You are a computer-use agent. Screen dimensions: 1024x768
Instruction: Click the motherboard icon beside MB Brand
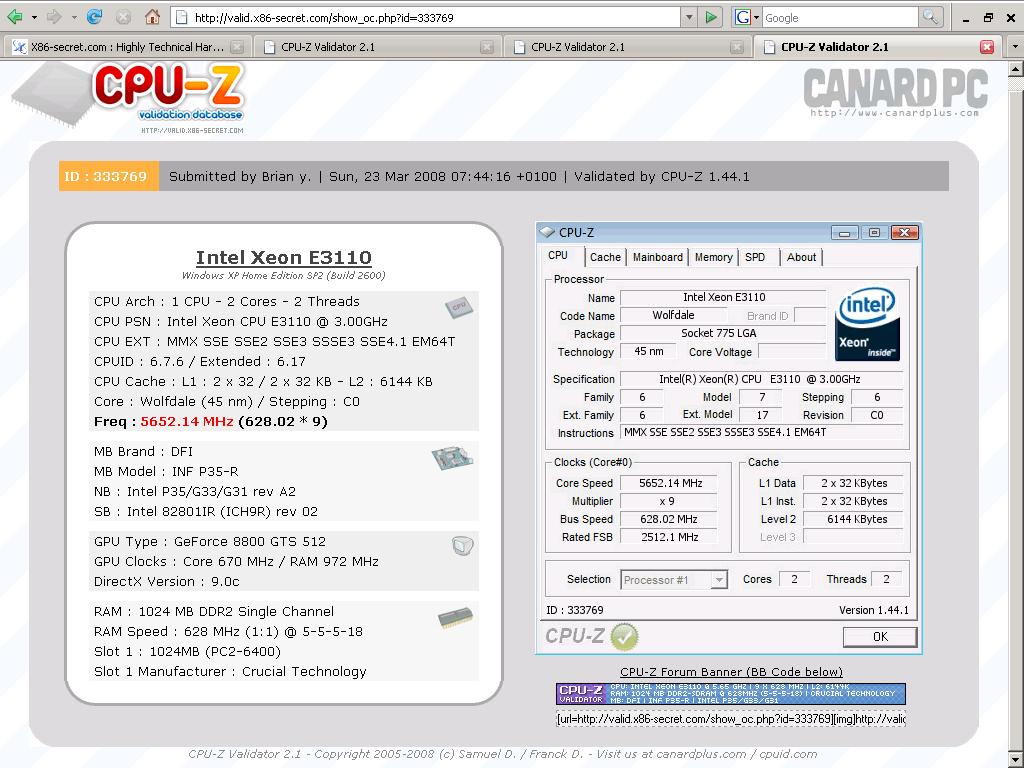point(452,457)
